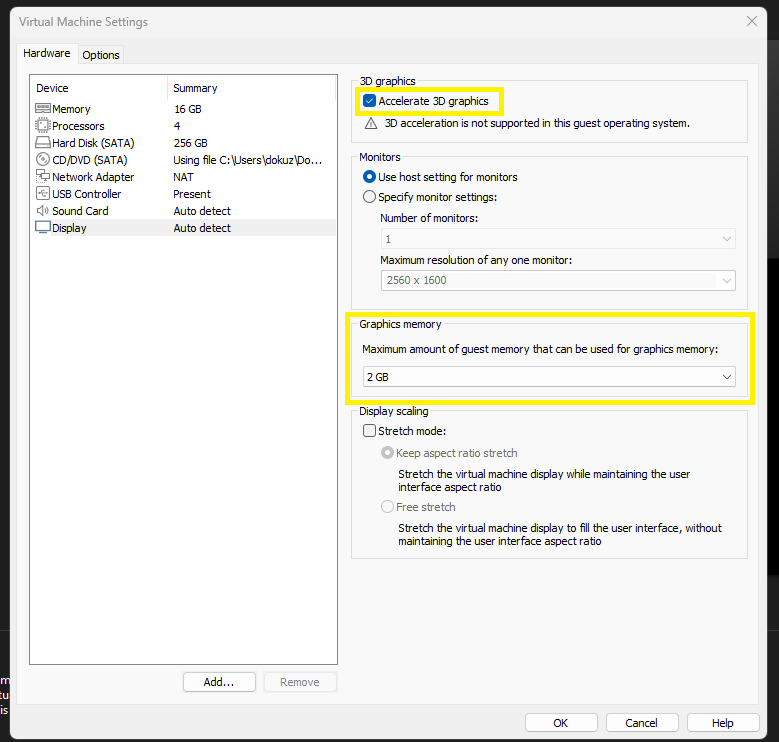The height and width of the screenshot is (742, 779).
Task: Click the Display monitor icon
Action: click(43, 227)
